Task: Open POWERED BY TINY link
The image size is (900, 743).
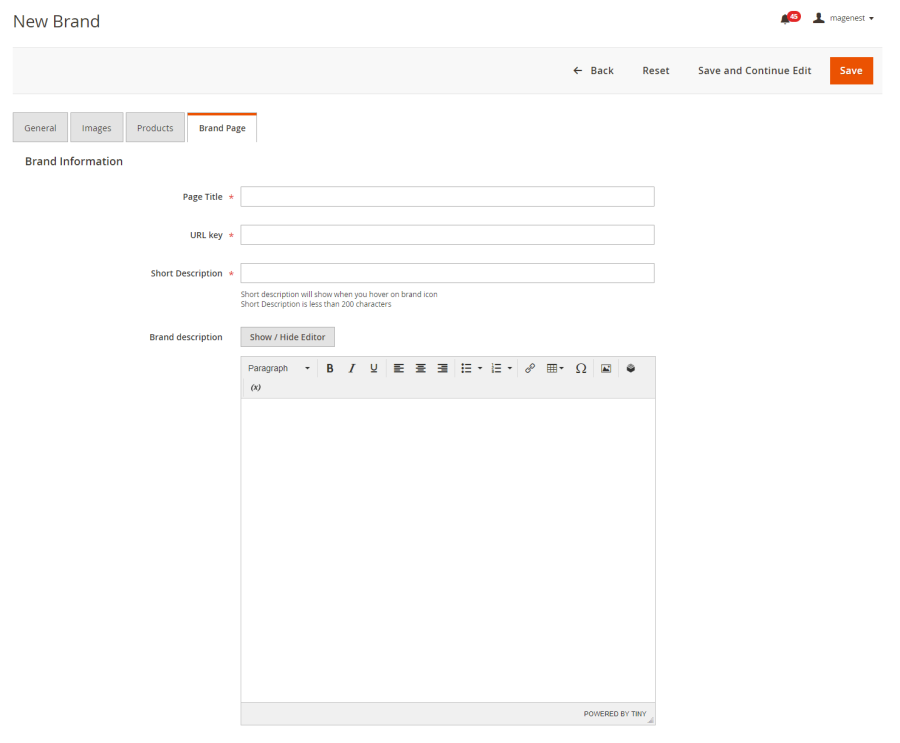Action: coord(615,714)
